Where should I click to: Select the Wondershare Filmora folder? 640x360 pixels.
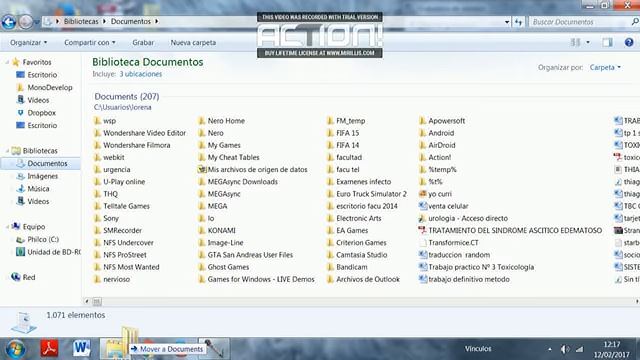(132, 145)
